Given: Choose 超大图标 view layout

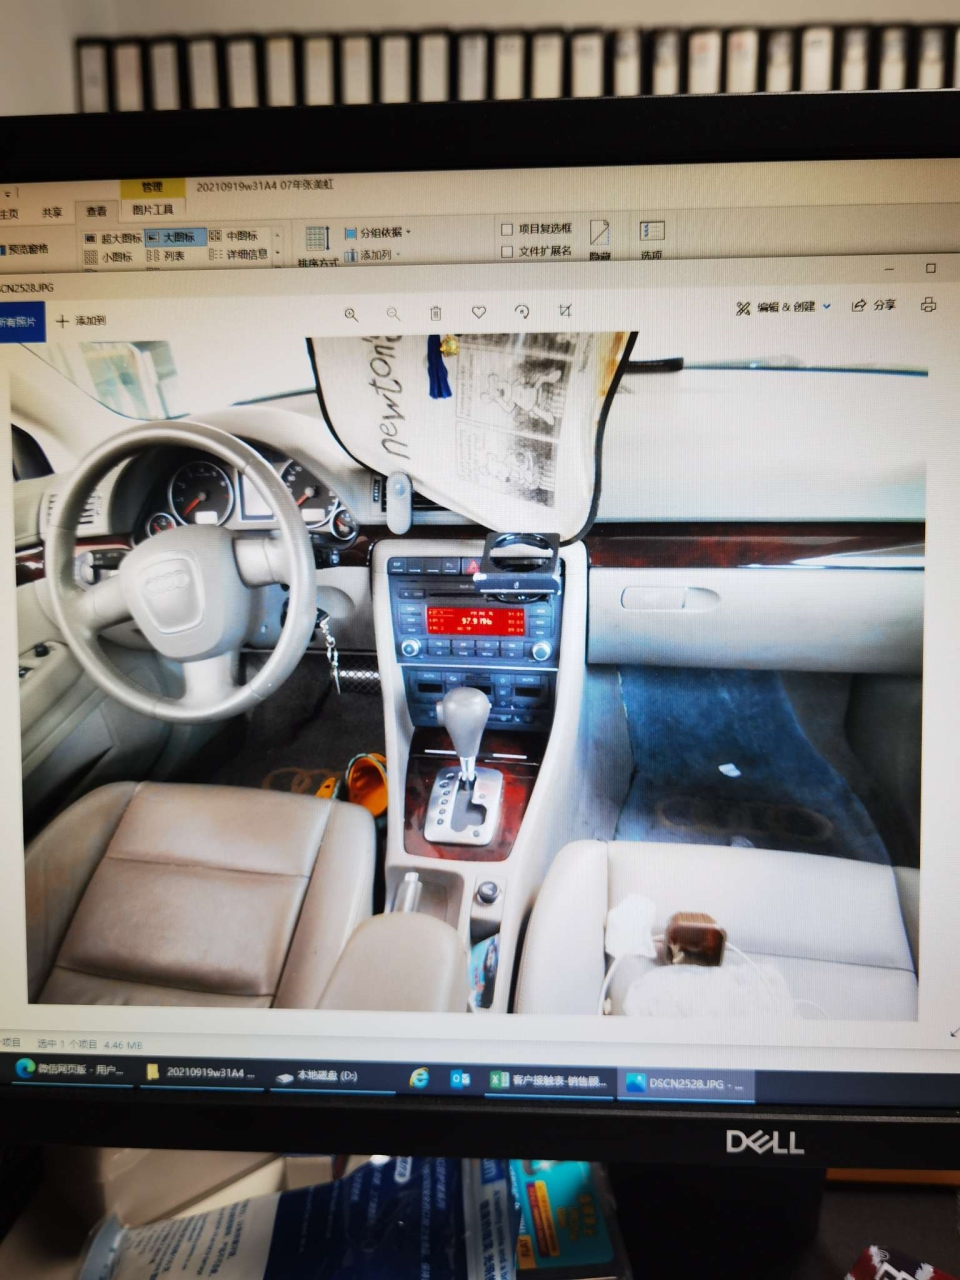Looking at the screenshot, I should (113, 238).
